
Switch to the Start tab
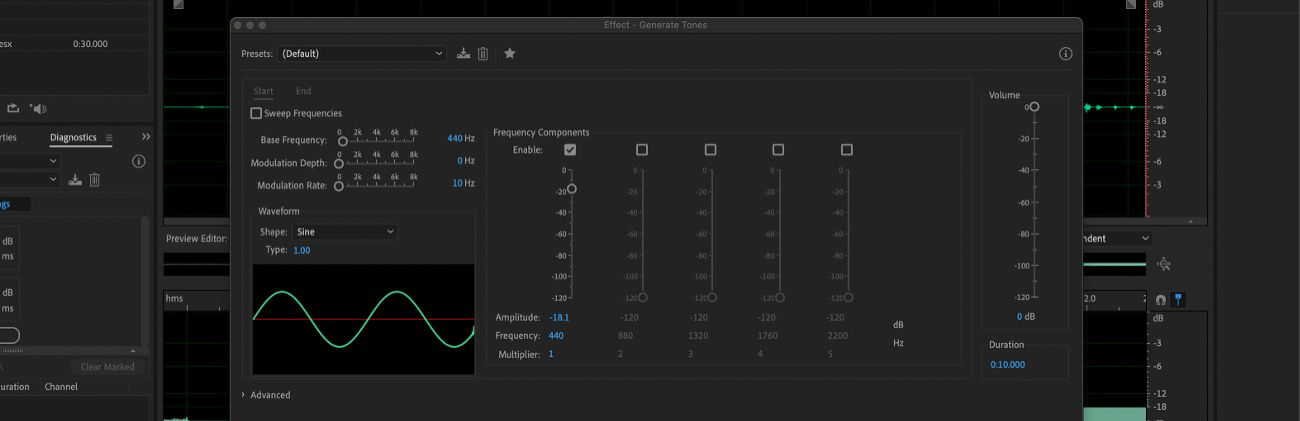[x=263, y=91]
